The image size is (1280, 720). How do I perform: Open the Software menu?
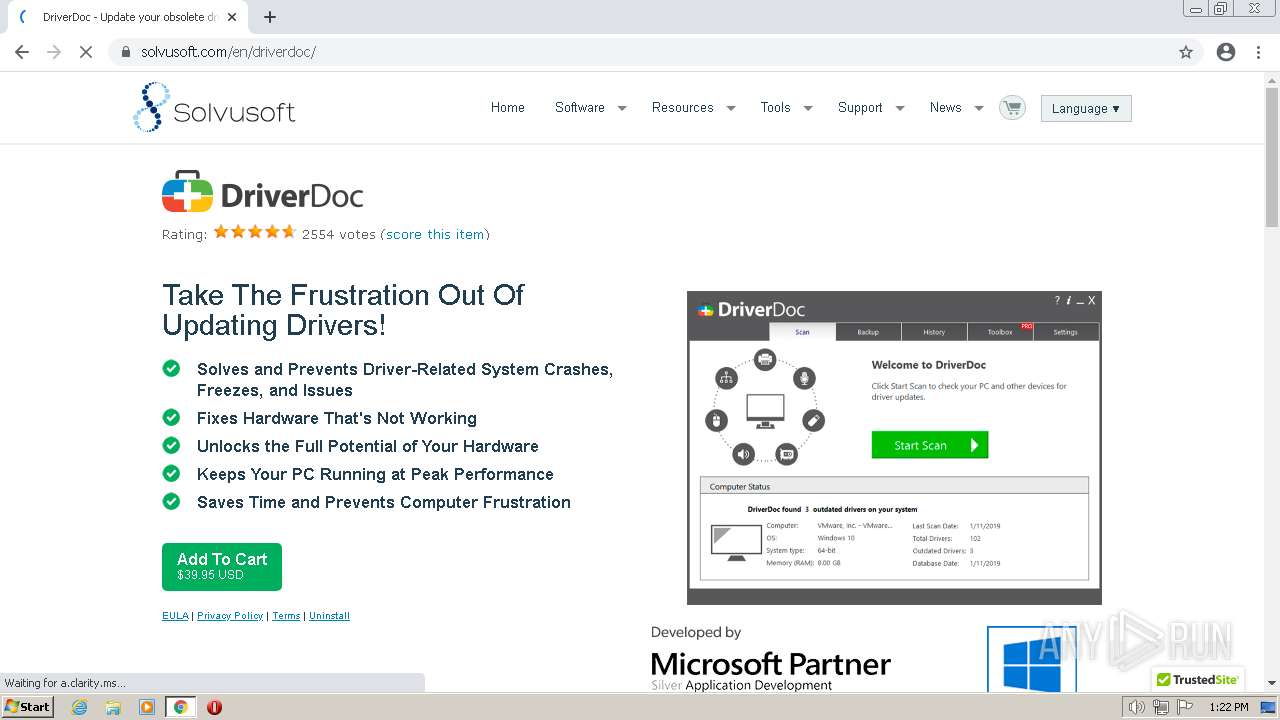(580, 107)
